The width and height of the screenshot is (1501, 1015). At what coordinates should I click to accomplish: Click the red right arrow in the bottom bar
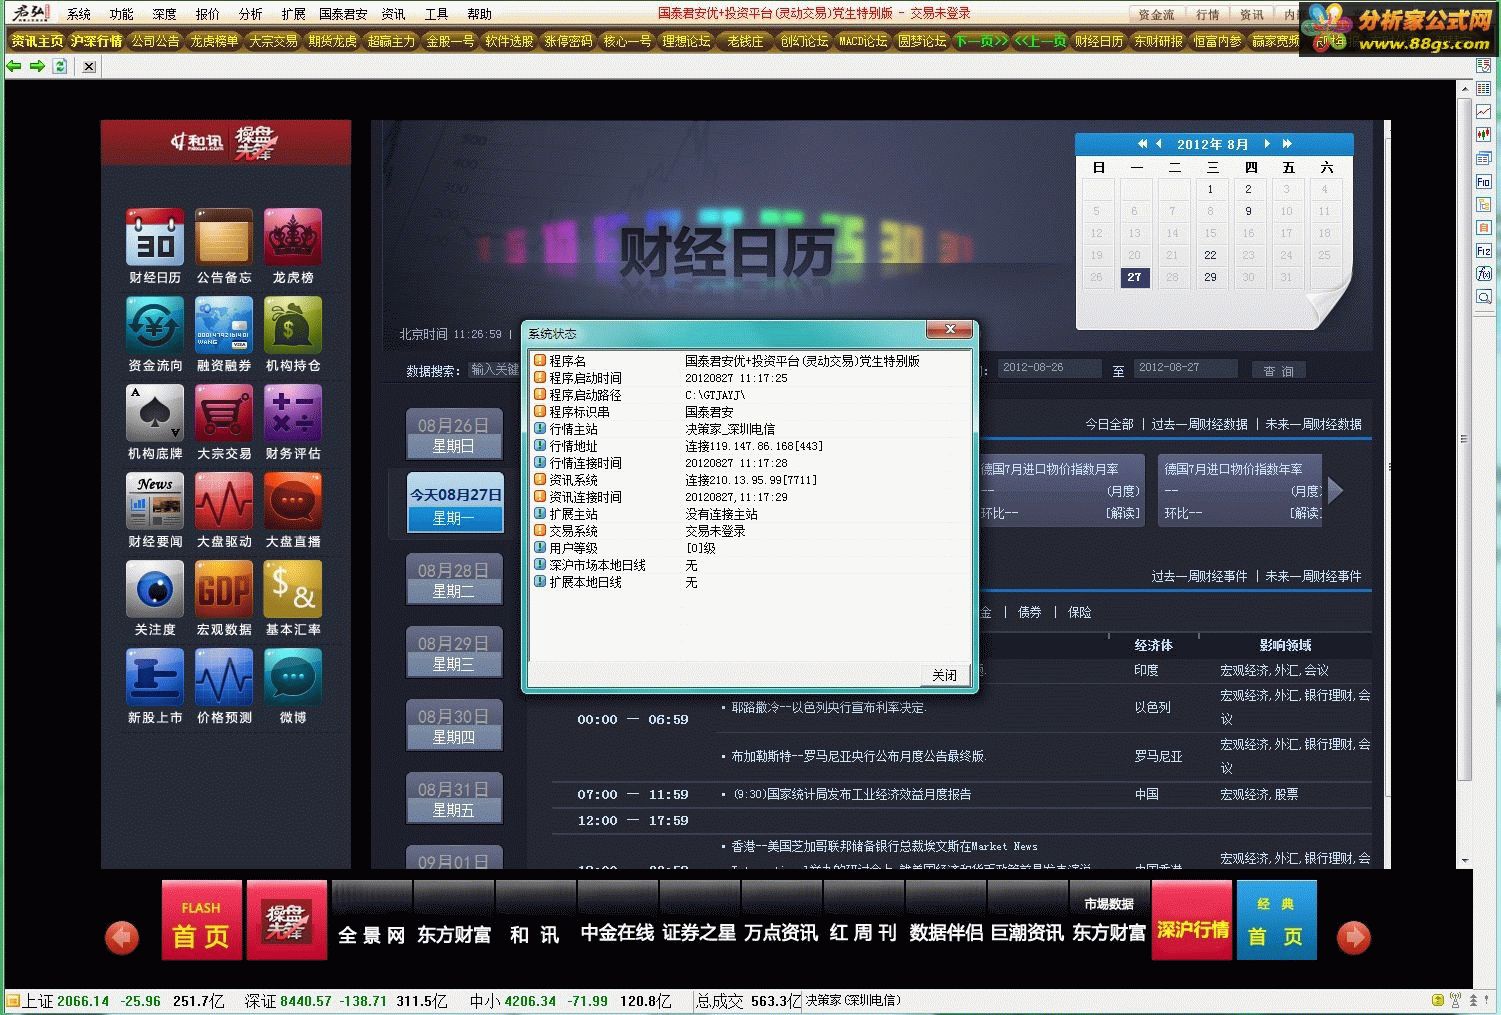tap(1354, 938)
